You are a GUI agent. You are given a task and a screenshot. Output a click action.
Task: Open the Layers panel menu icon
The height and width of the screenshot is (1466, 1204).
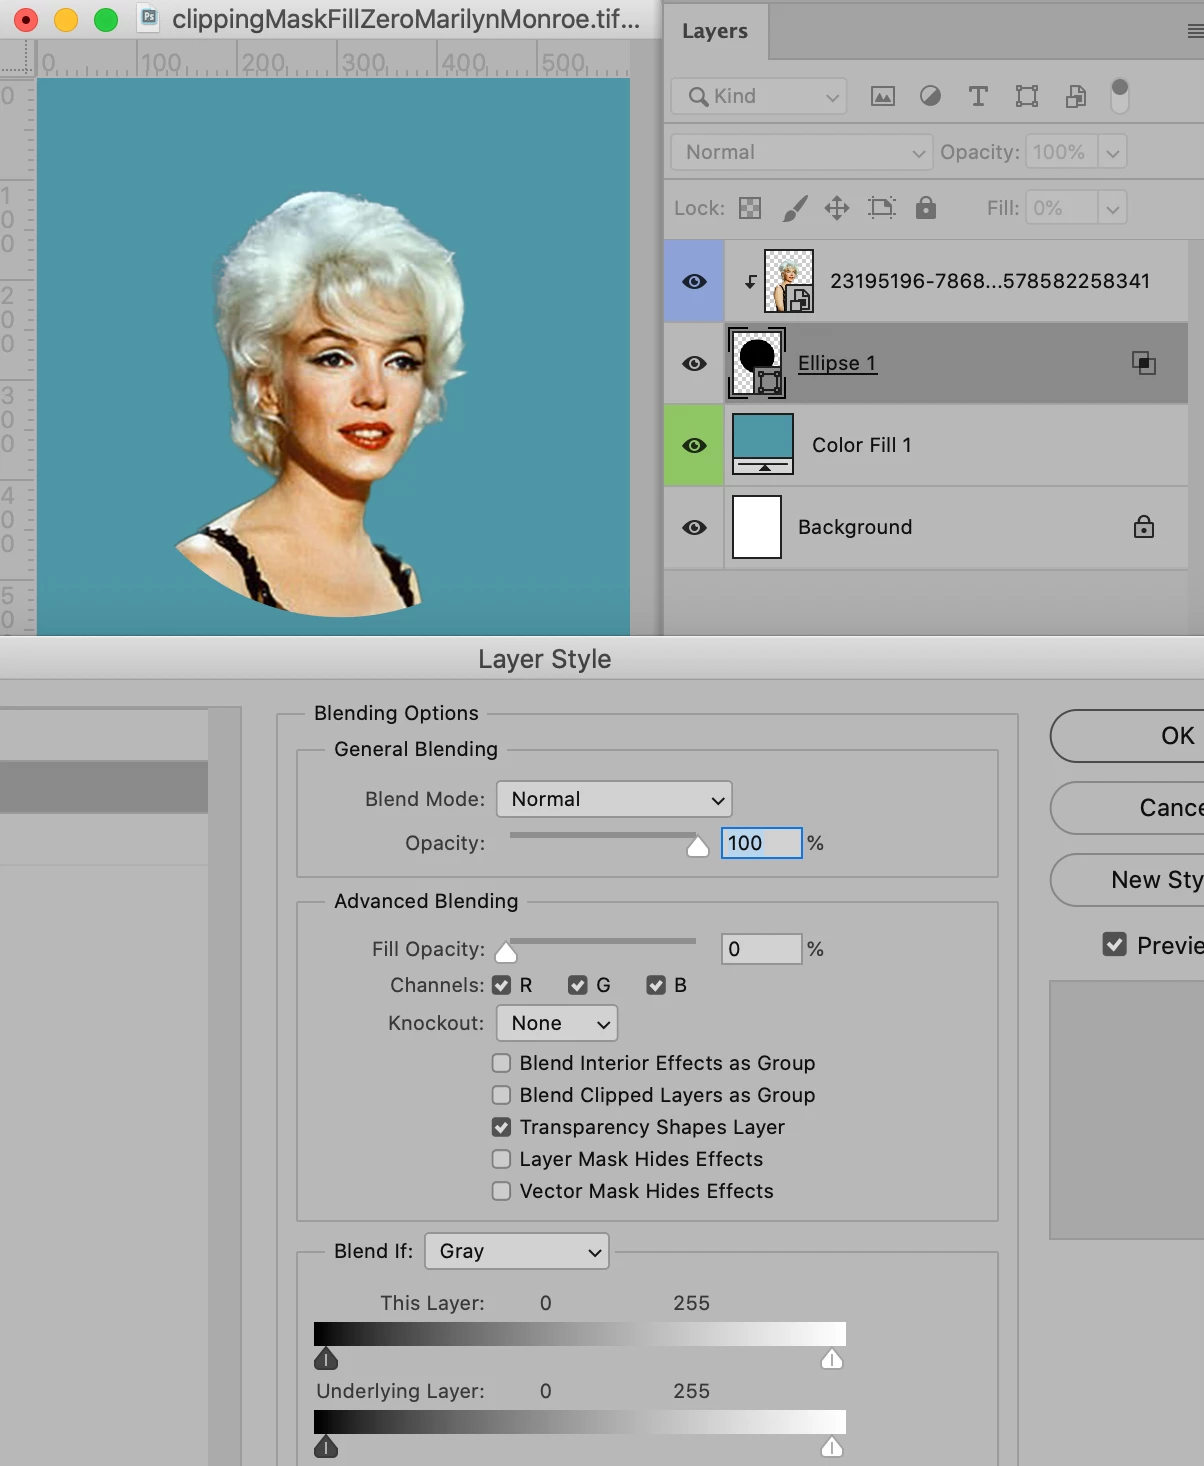click(1195, 32)
